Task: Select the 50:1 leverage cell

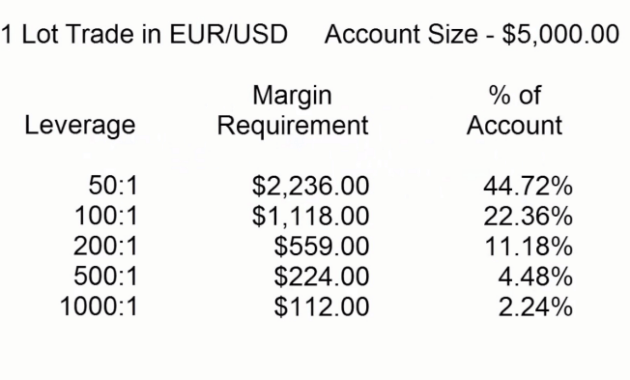Action: 113,186
